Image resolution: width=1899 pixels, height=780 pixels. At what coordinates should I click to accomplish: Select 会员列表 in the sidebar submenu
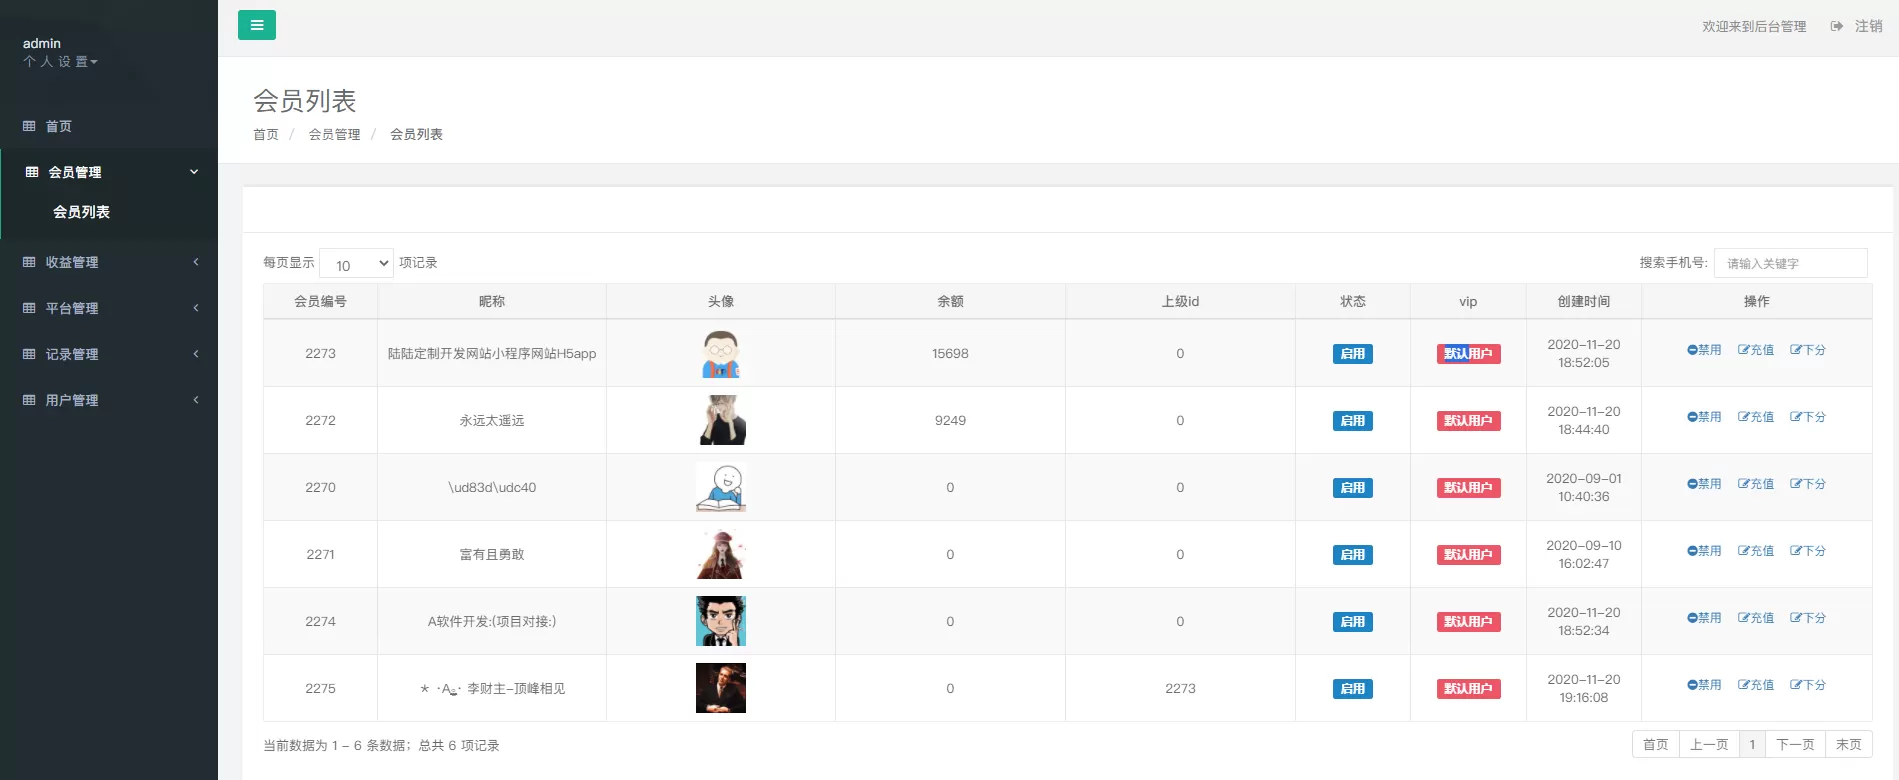click(x=81, y=212)
